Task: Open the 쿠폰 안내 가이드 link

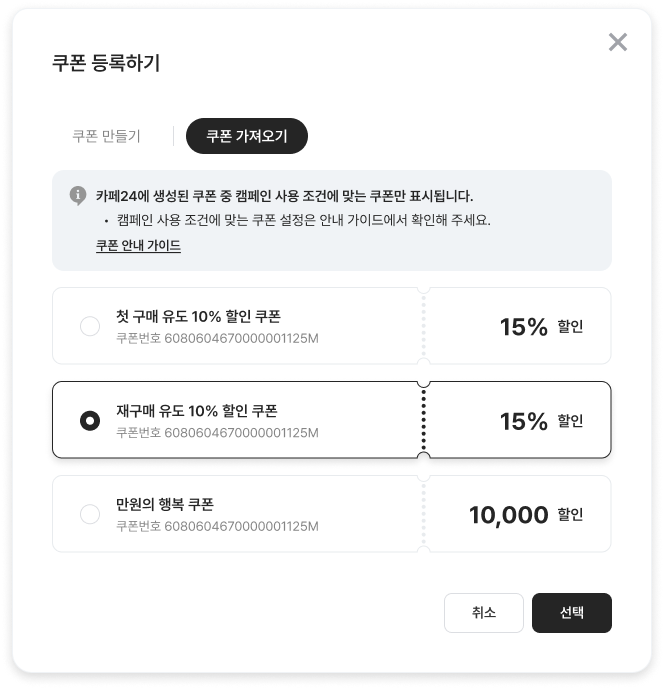Action: tap(138, 245)
